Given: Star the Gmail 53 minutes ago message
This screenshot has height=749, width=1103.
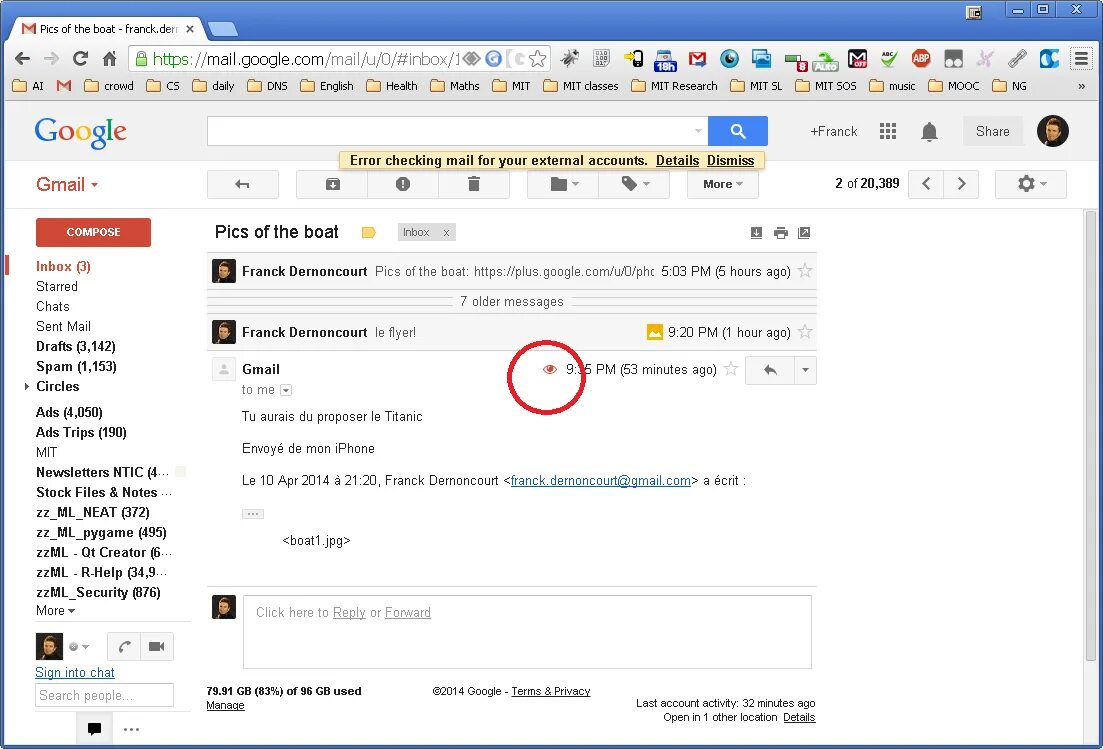Looking at the screenshot, I should (731, 369).
